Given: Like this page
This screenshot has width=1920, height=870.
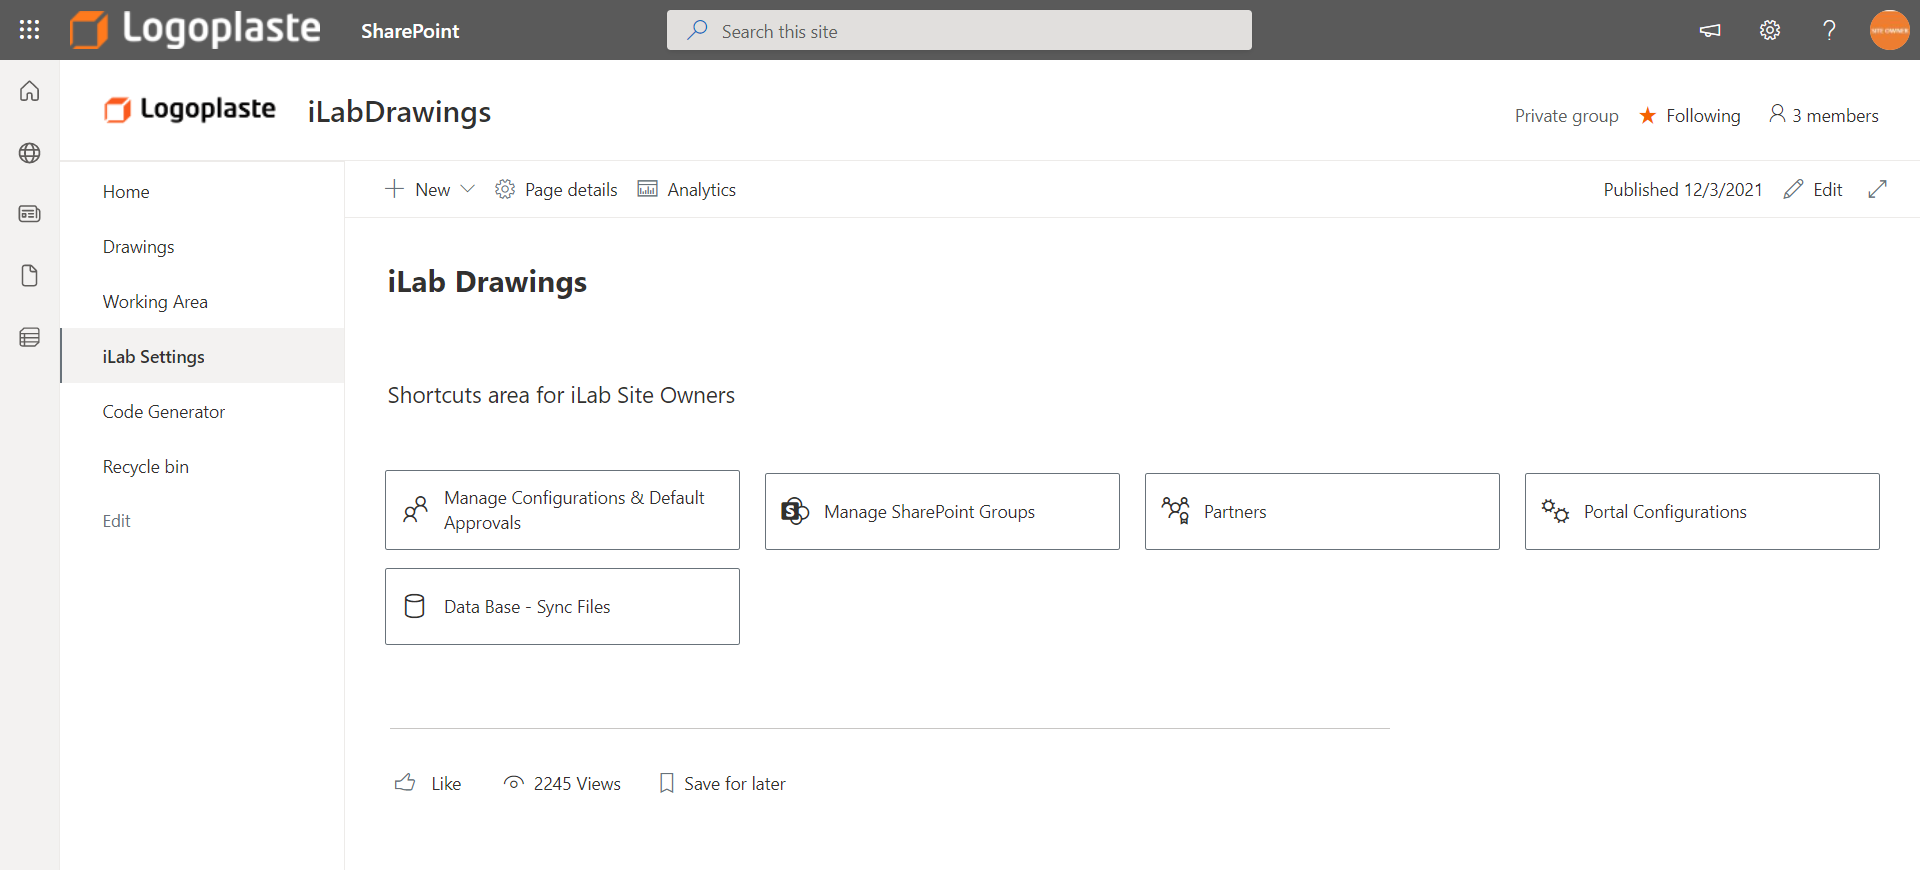Looking at the screenshot, I should 428,783.
